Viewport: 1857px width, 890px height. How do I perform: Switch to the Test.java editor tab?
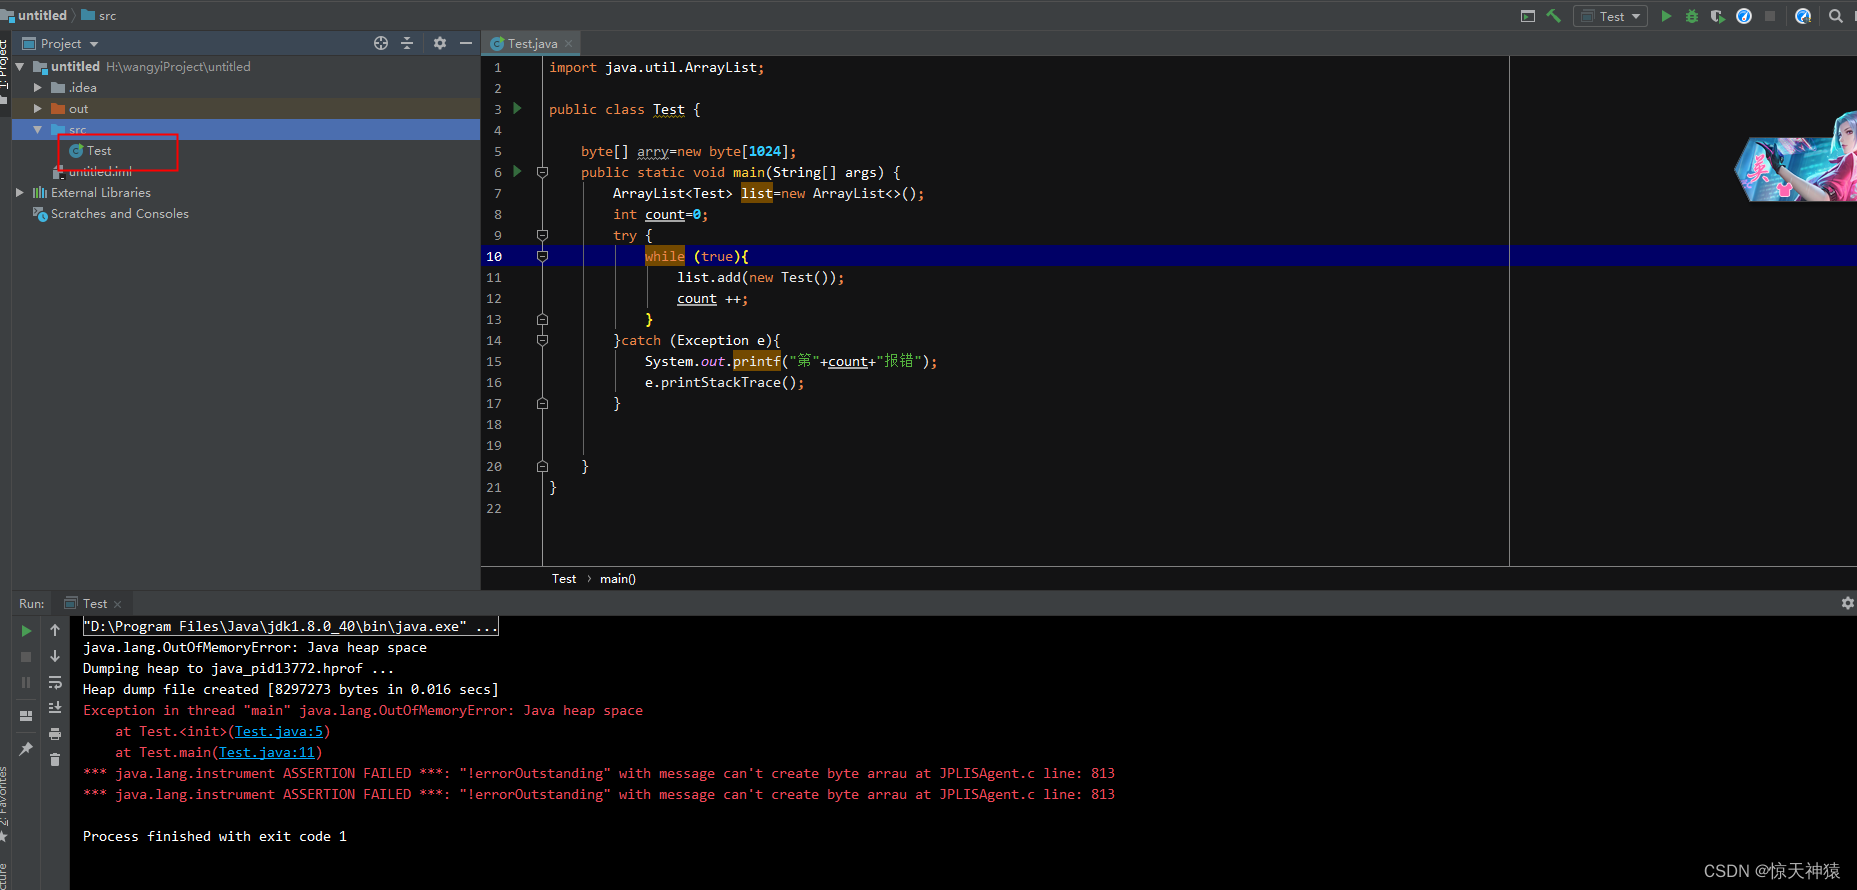click(531, 43)
